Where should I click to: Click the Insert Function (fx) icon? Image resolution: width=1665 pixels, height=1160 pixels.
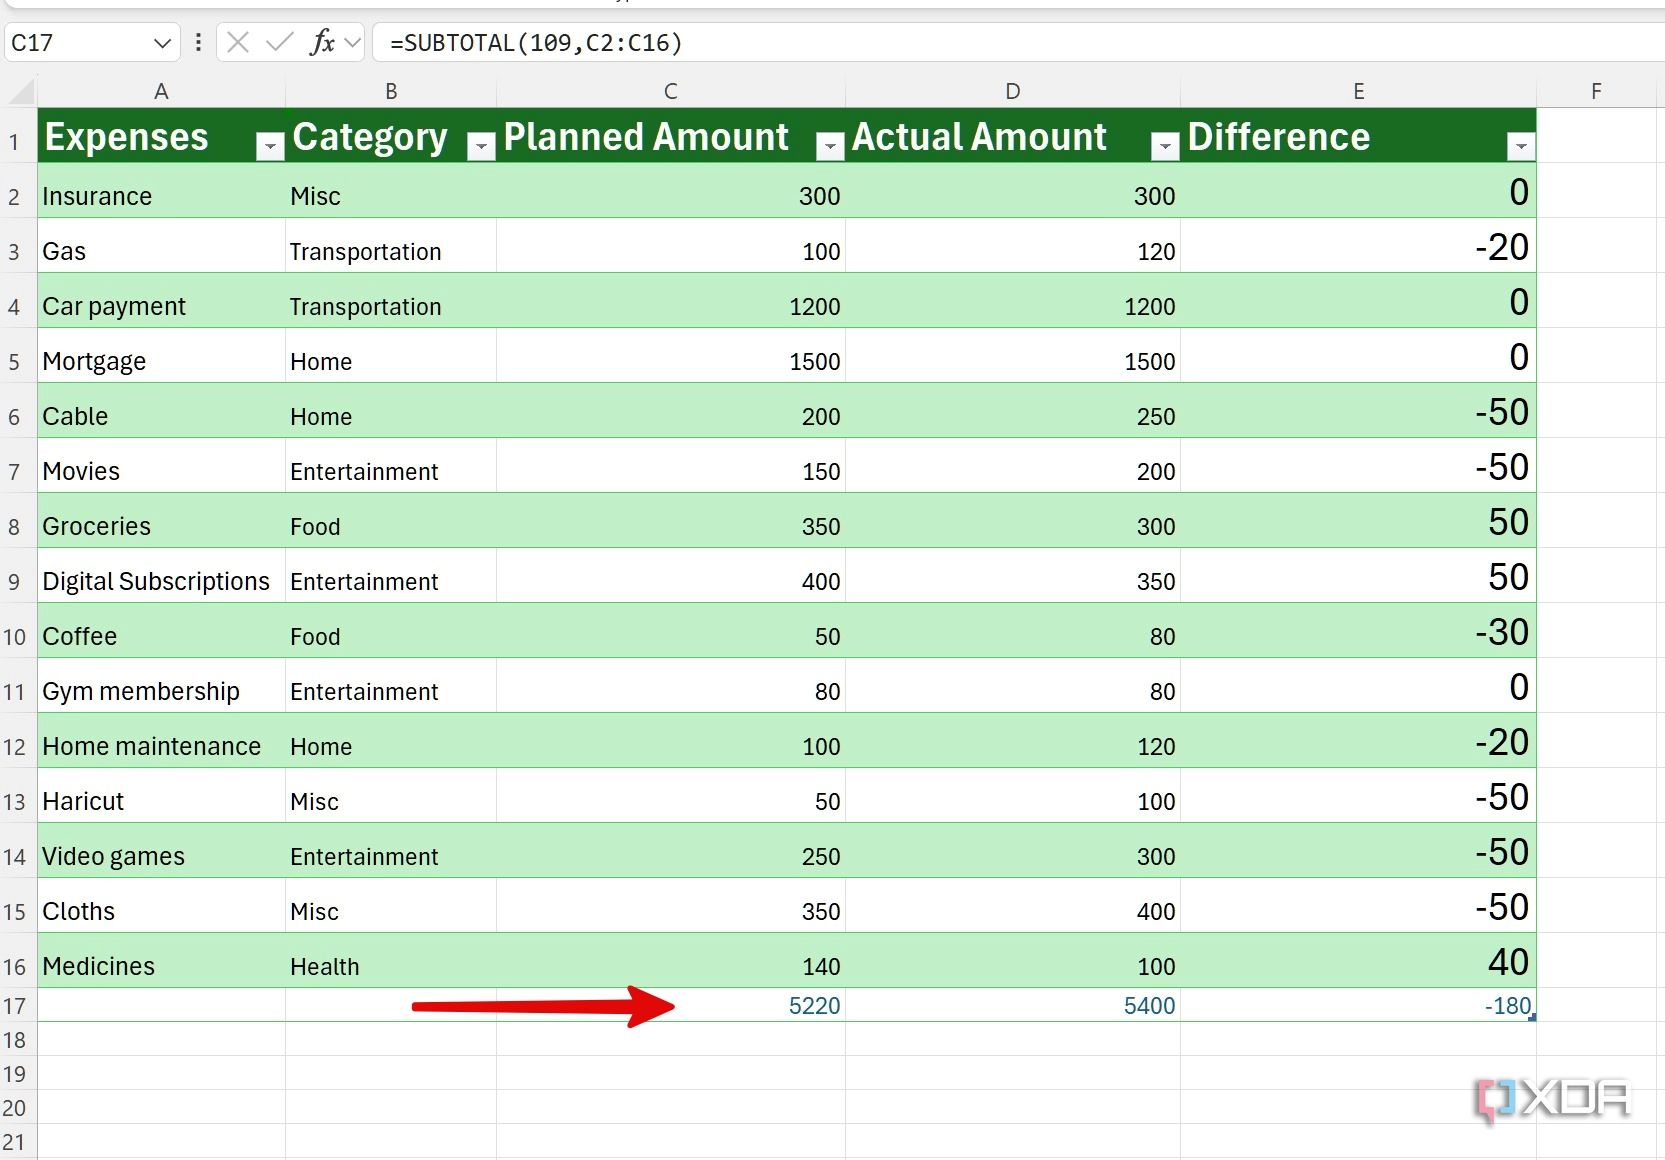click(320, 42)
